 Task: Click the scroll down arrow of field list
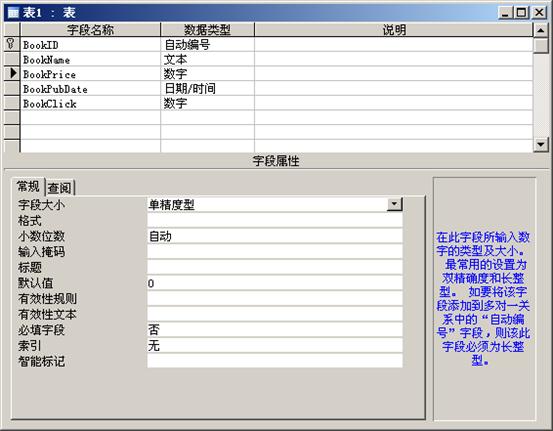point(540,144)
